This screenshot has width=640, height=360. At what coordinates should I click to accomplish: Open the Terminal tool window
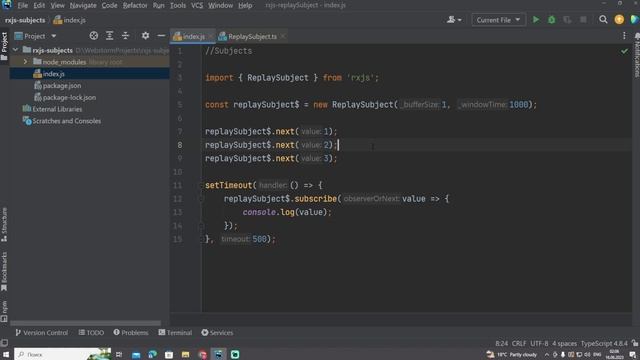click(x=175, y=333)
